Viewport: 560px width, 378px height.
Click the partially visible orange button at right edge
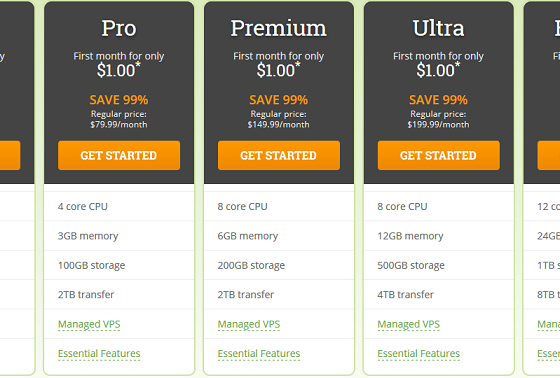click(x=549, y=155)
